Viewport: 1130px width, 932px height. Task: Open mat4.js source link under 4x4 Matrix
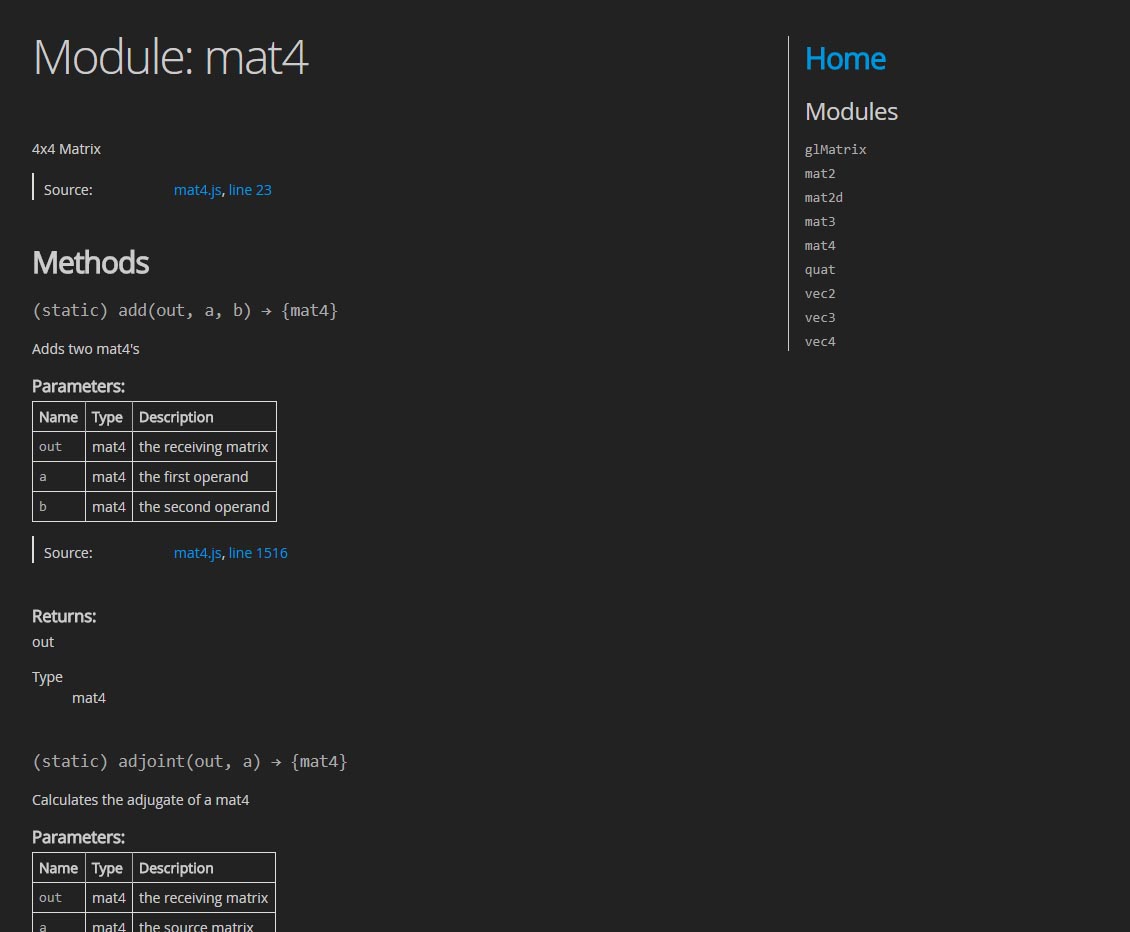click(x=197, y=190)
